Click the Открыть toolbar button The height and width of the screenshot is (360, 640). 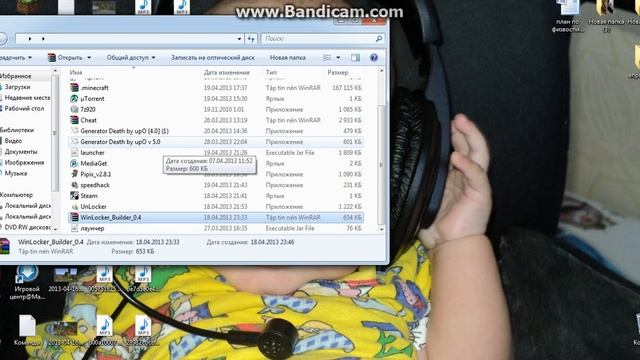click(x=65, y=58)
